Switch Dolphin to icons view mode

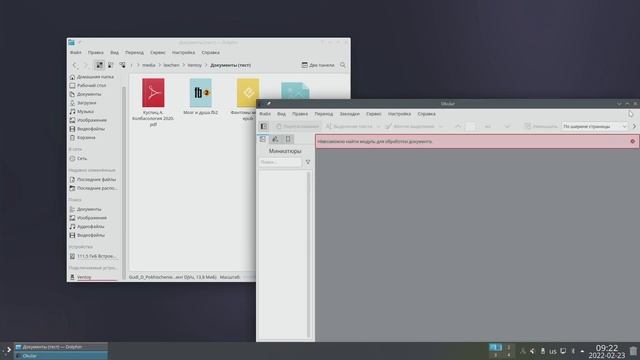tap(100, 65)
